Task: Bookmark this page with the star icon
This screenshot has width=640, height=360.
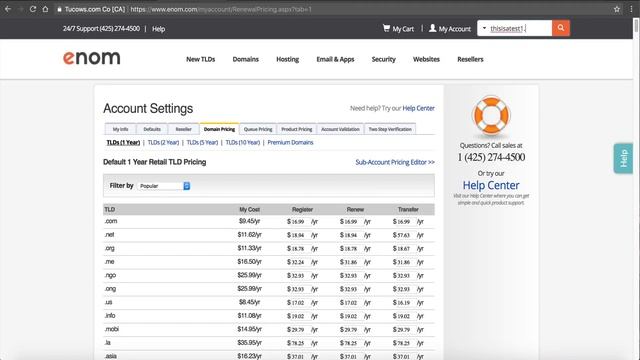Action: click(617, 9)
